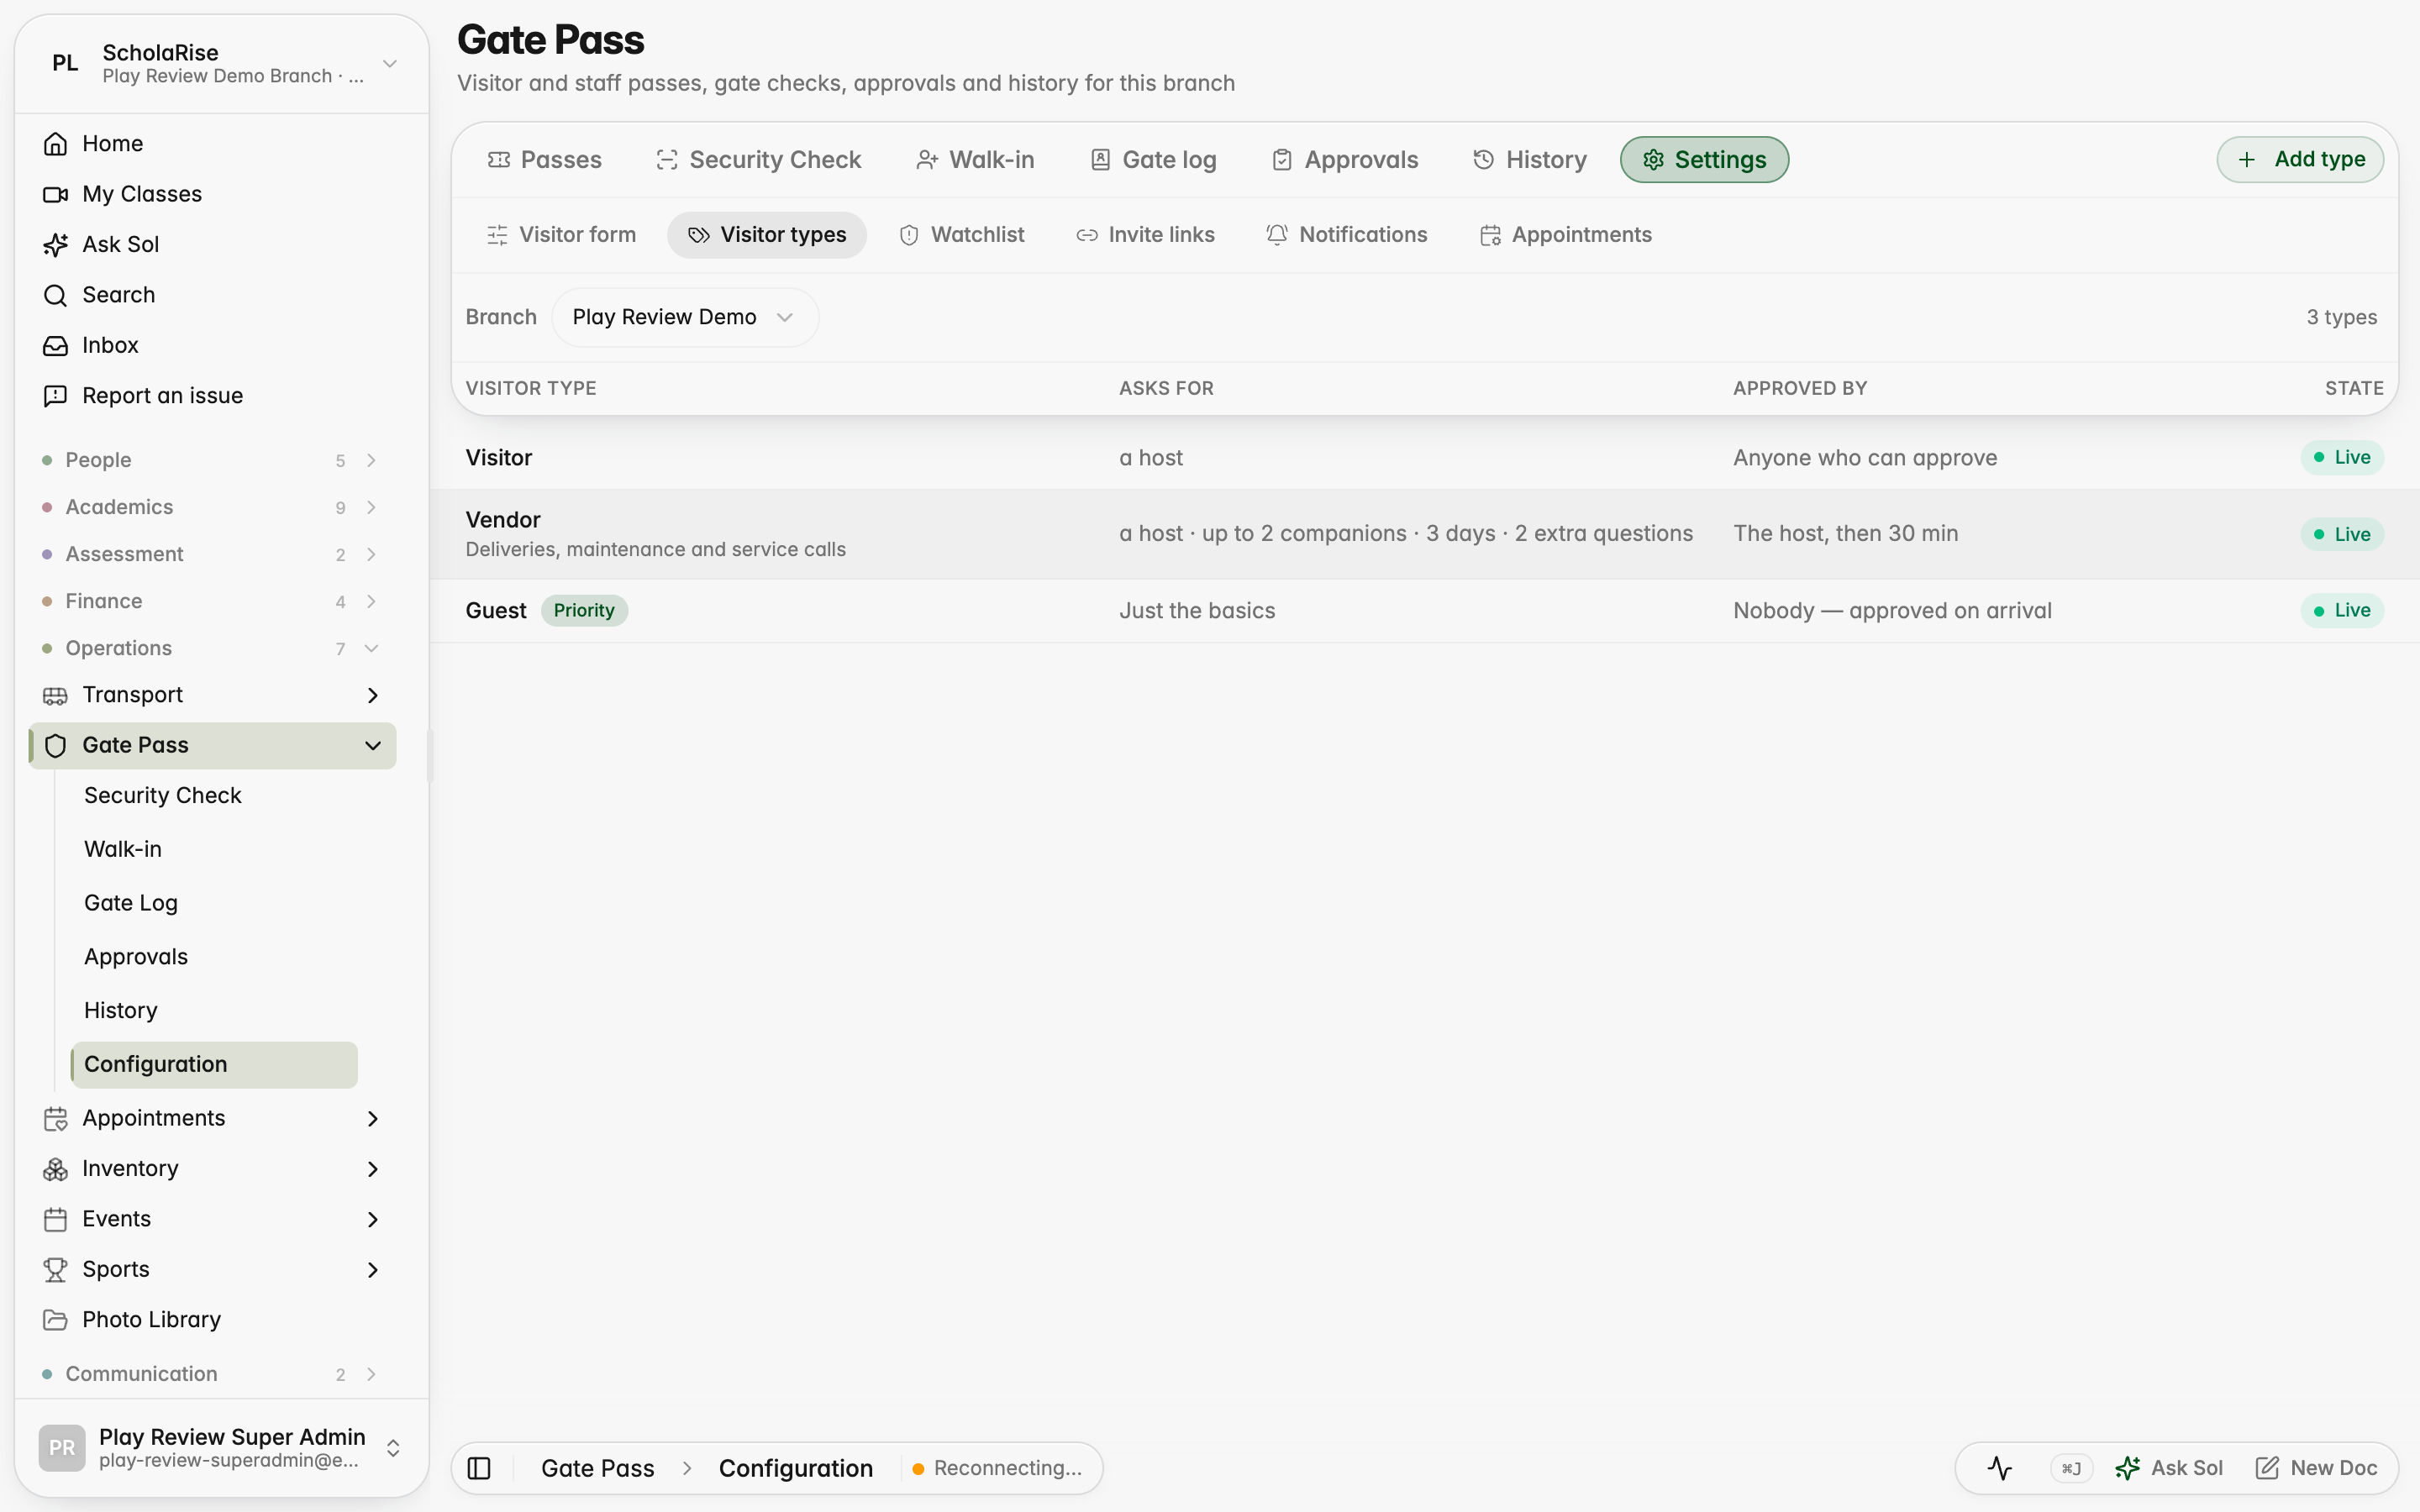Click the Home icon in sidebar

55,144
